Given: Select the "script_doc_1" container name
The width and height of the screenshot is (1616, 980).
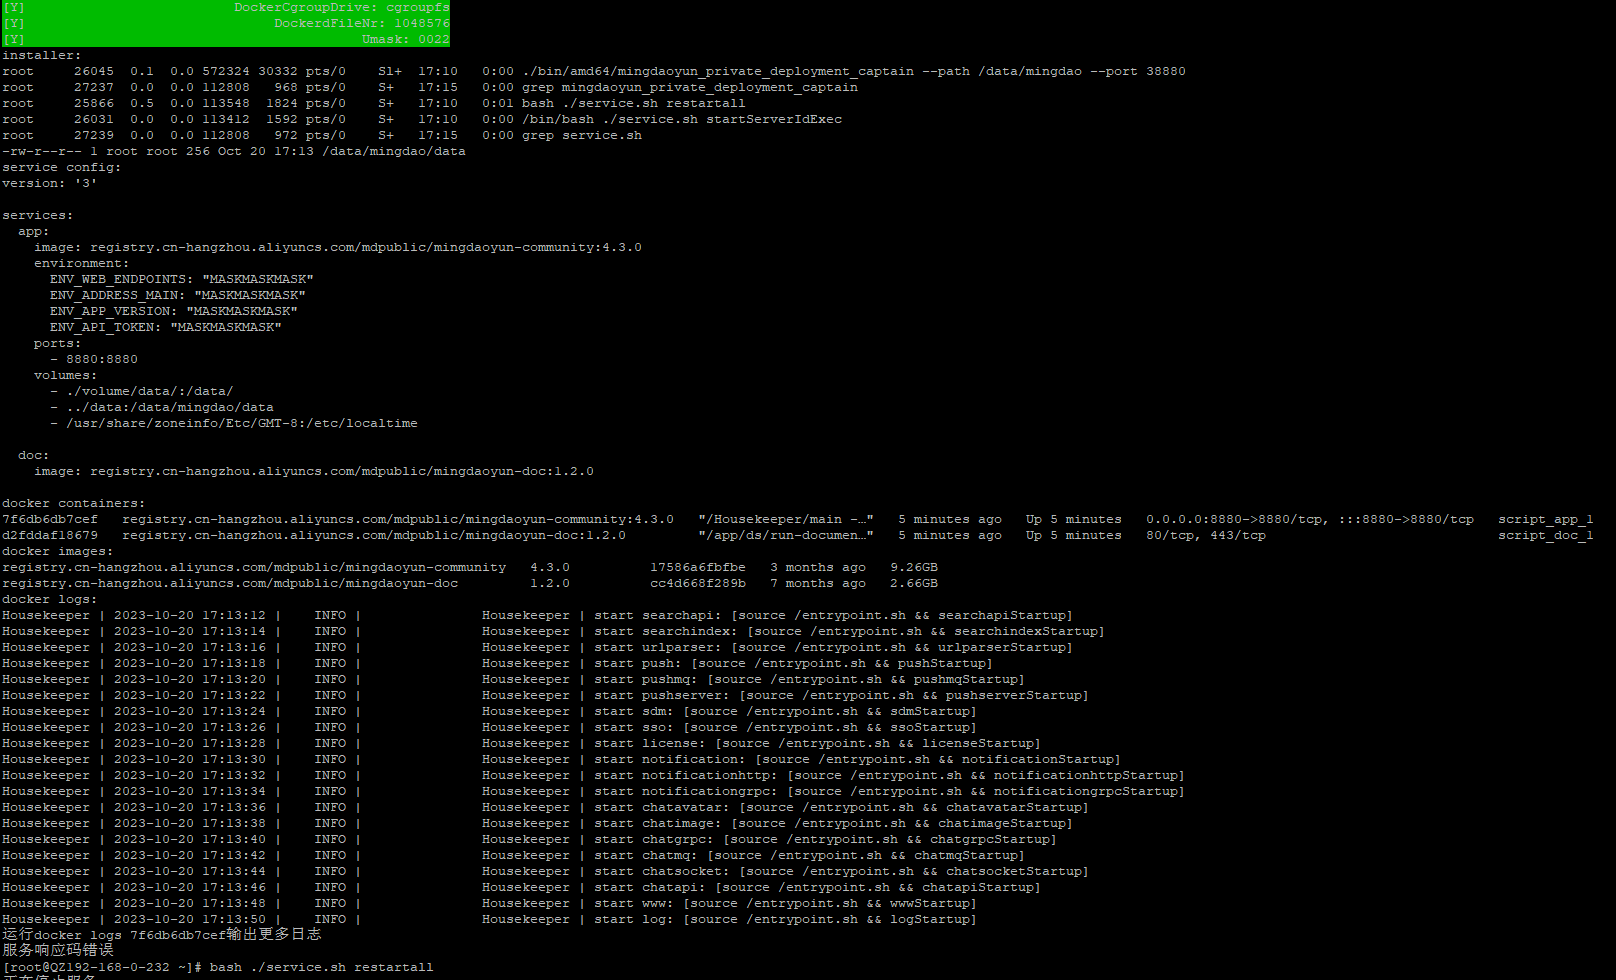Looking at the screenshot, I should (x=1546, y=535).
